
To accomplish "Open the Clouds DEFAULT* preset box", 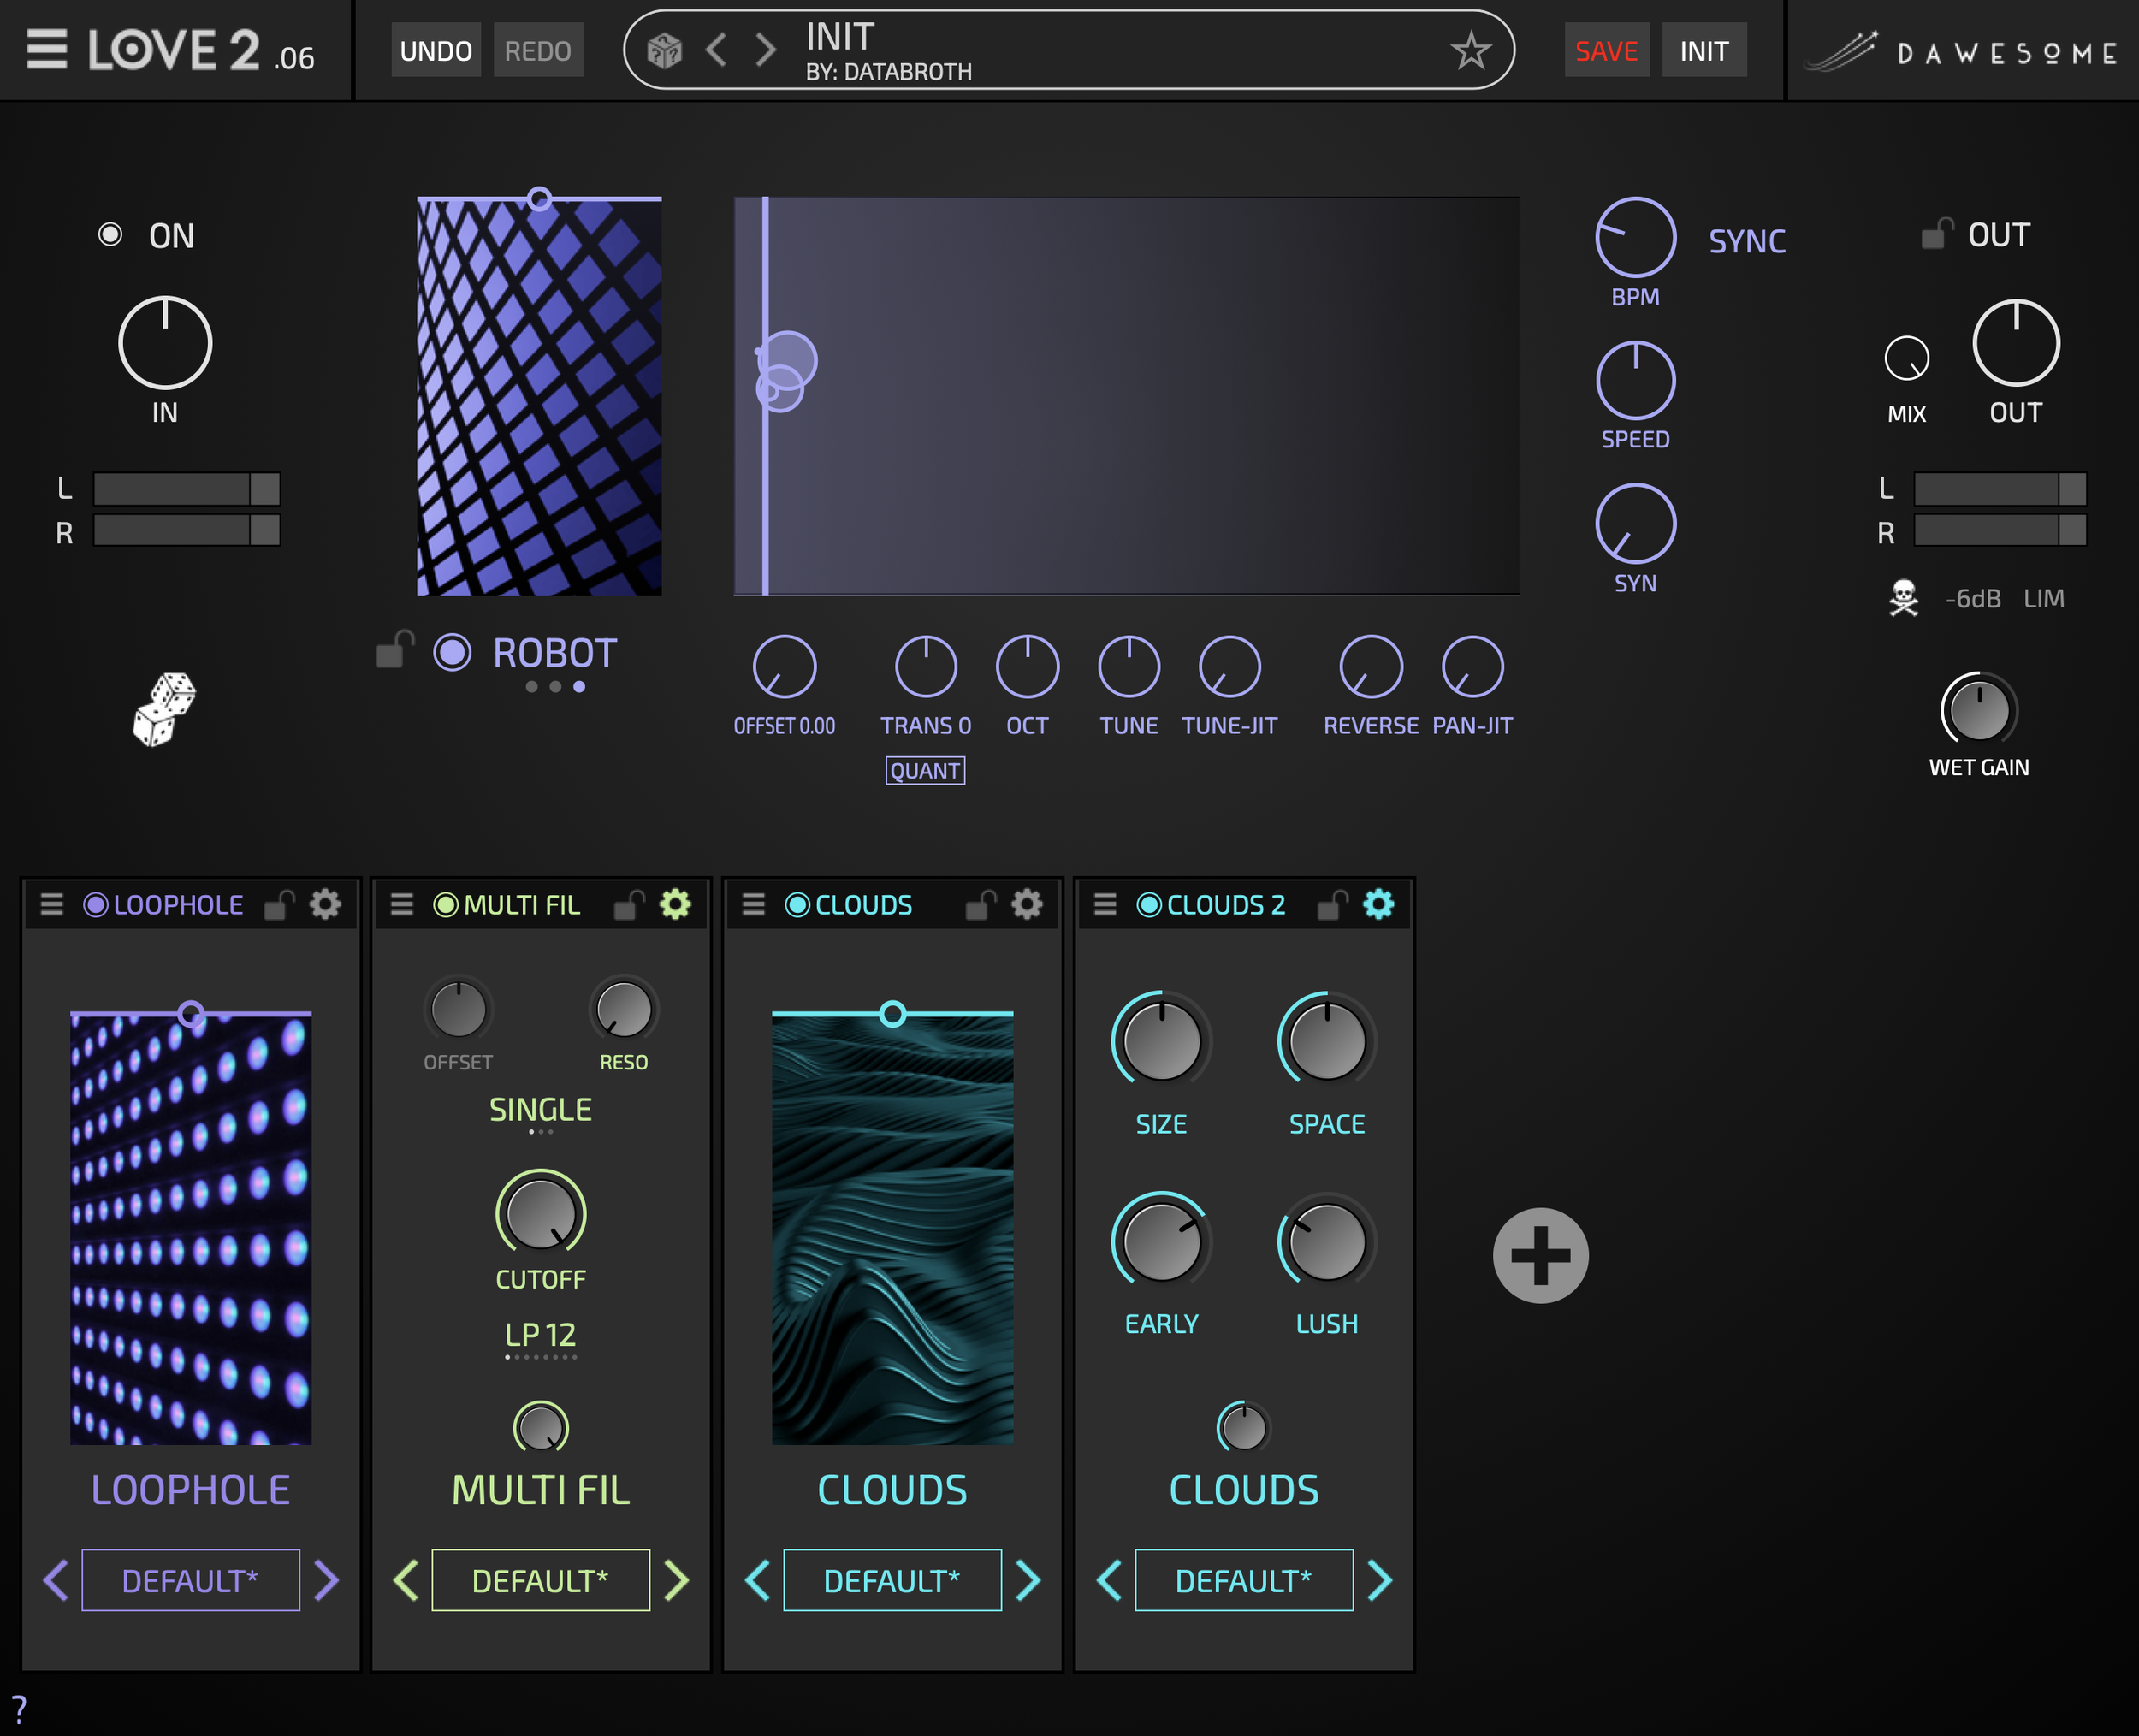I will coord(892,1580).
